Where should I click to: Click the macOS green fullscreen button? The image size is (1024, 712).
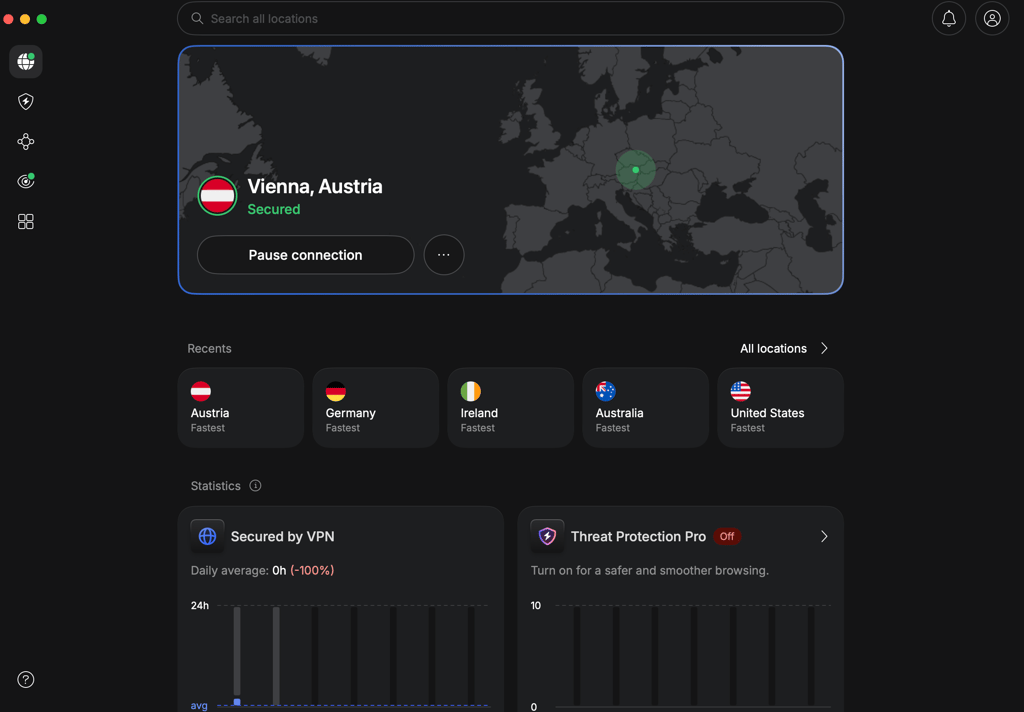click(42, 19)
